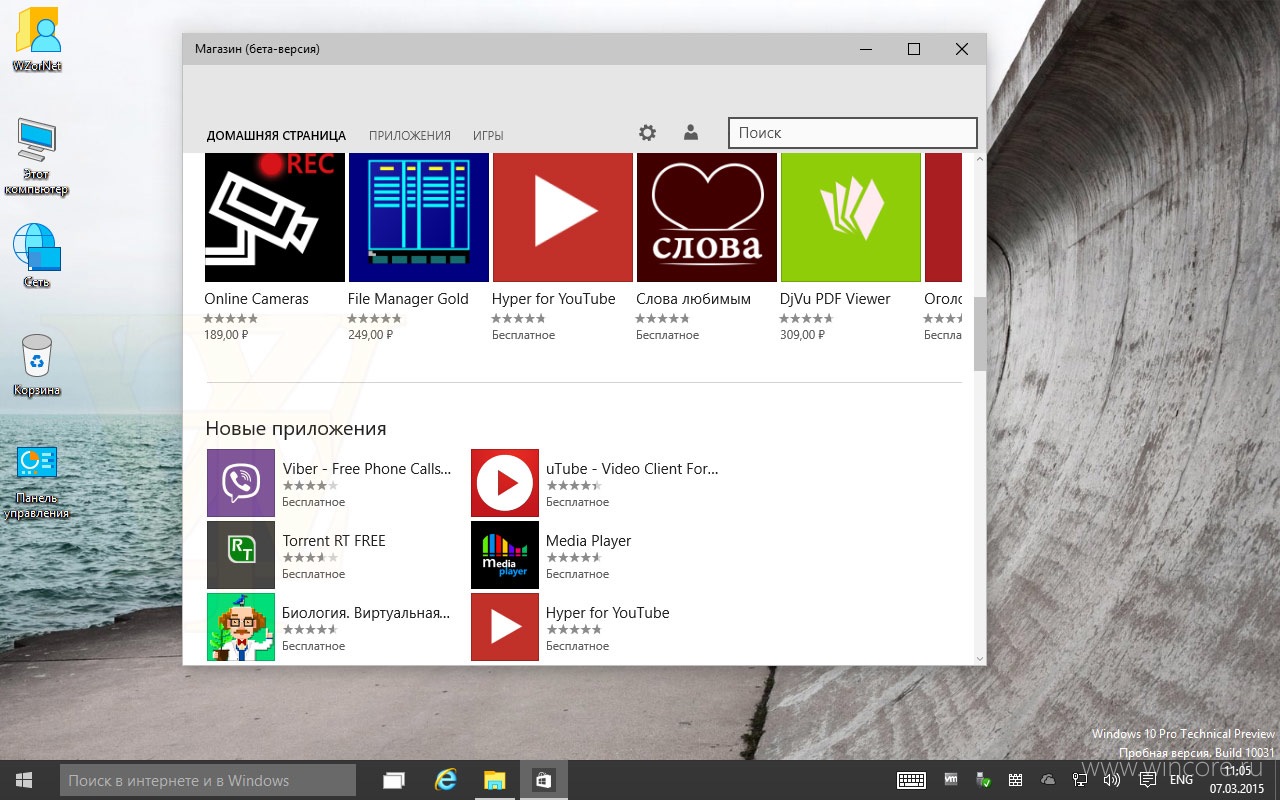This screenshot has height=800, width=1280.
Task: Open Hyper for YouTube title in new apps list
Action: (608, 613)
